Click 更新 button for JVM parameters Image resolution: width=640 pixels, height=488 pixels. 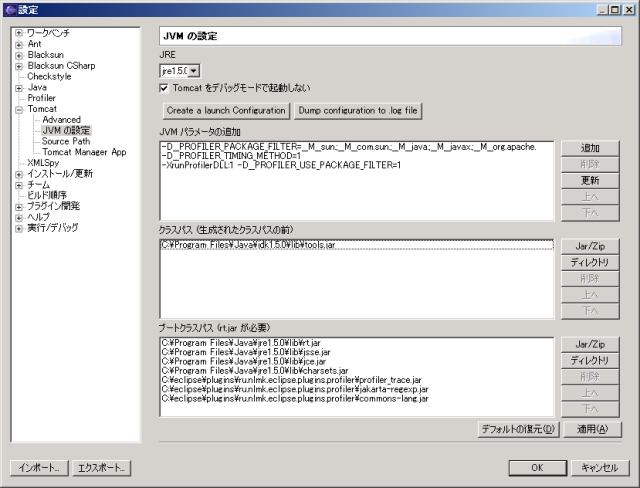coord(590,181)
